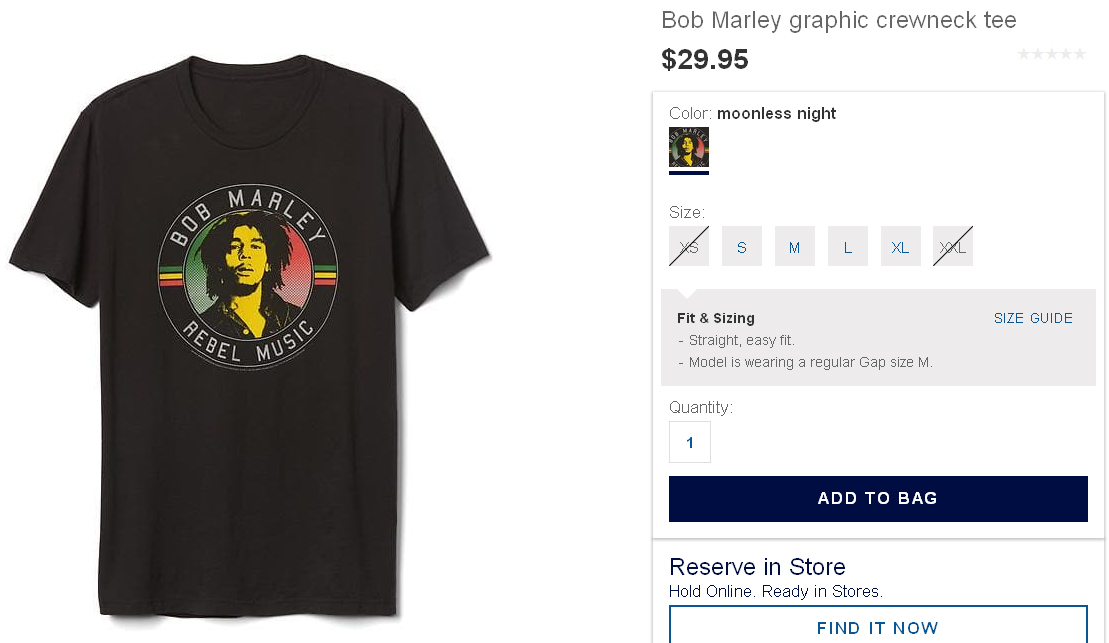Open the black t-shirt product image
The height and width of the screenshot is (643, 1109).
(x=250, y=335)
